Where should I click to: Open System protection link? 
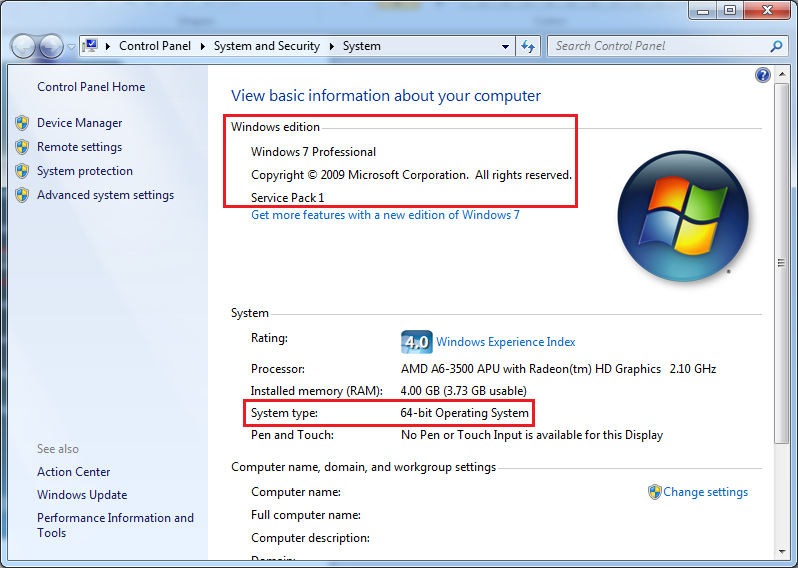tap(84, 171)
